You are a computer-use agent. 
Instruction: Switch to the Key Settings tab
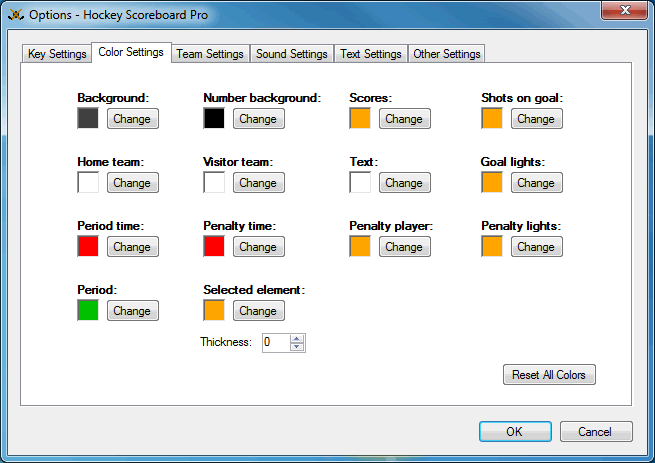tap(56, 53)
